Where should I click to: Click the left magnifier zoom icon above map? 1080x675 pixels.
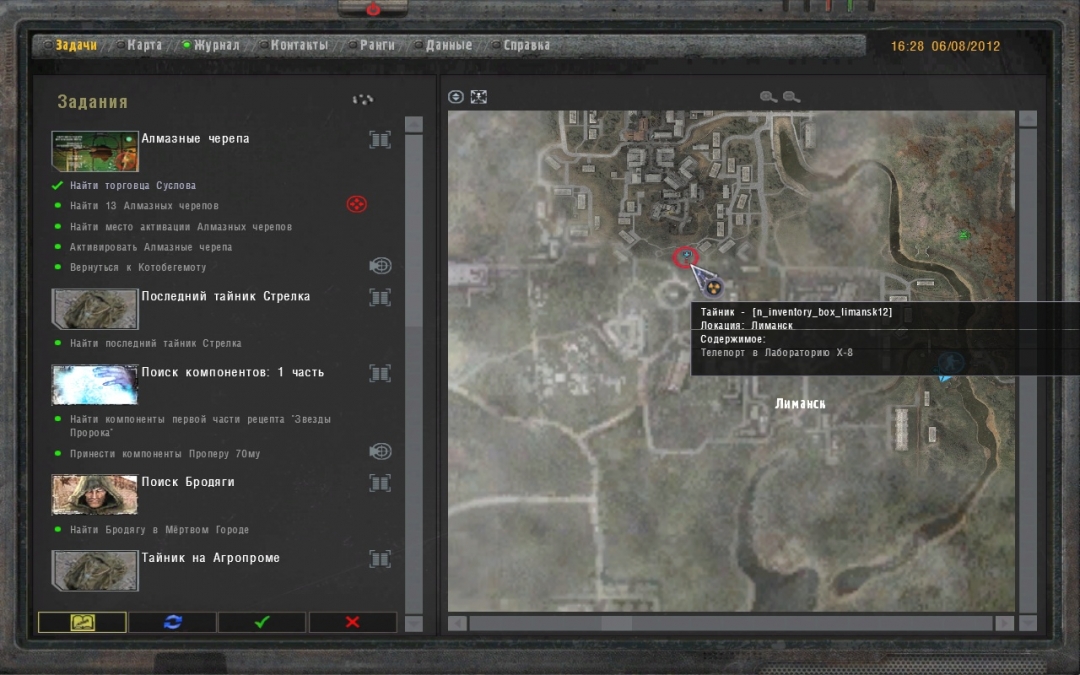[769, 97]
